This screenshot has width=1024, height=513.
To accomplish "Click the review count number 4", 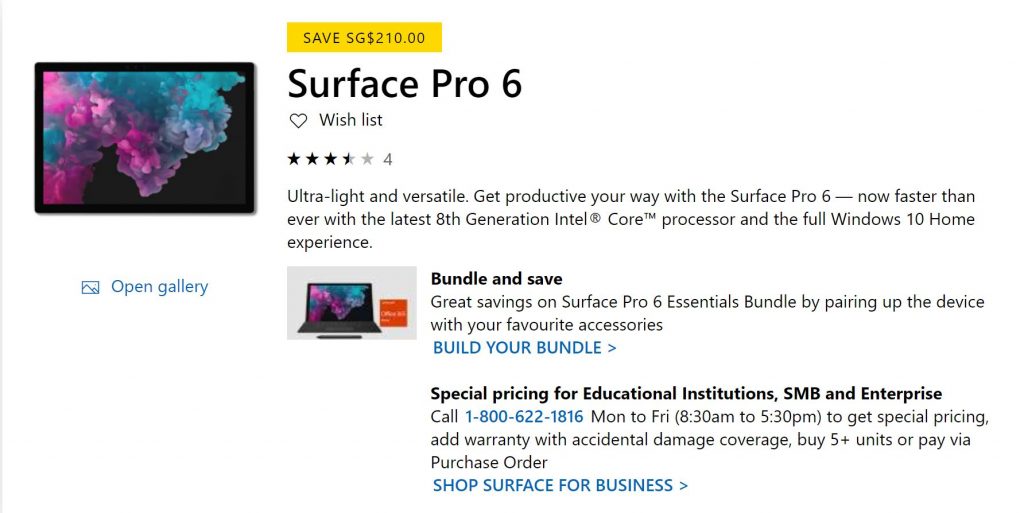I will (388, 159).
